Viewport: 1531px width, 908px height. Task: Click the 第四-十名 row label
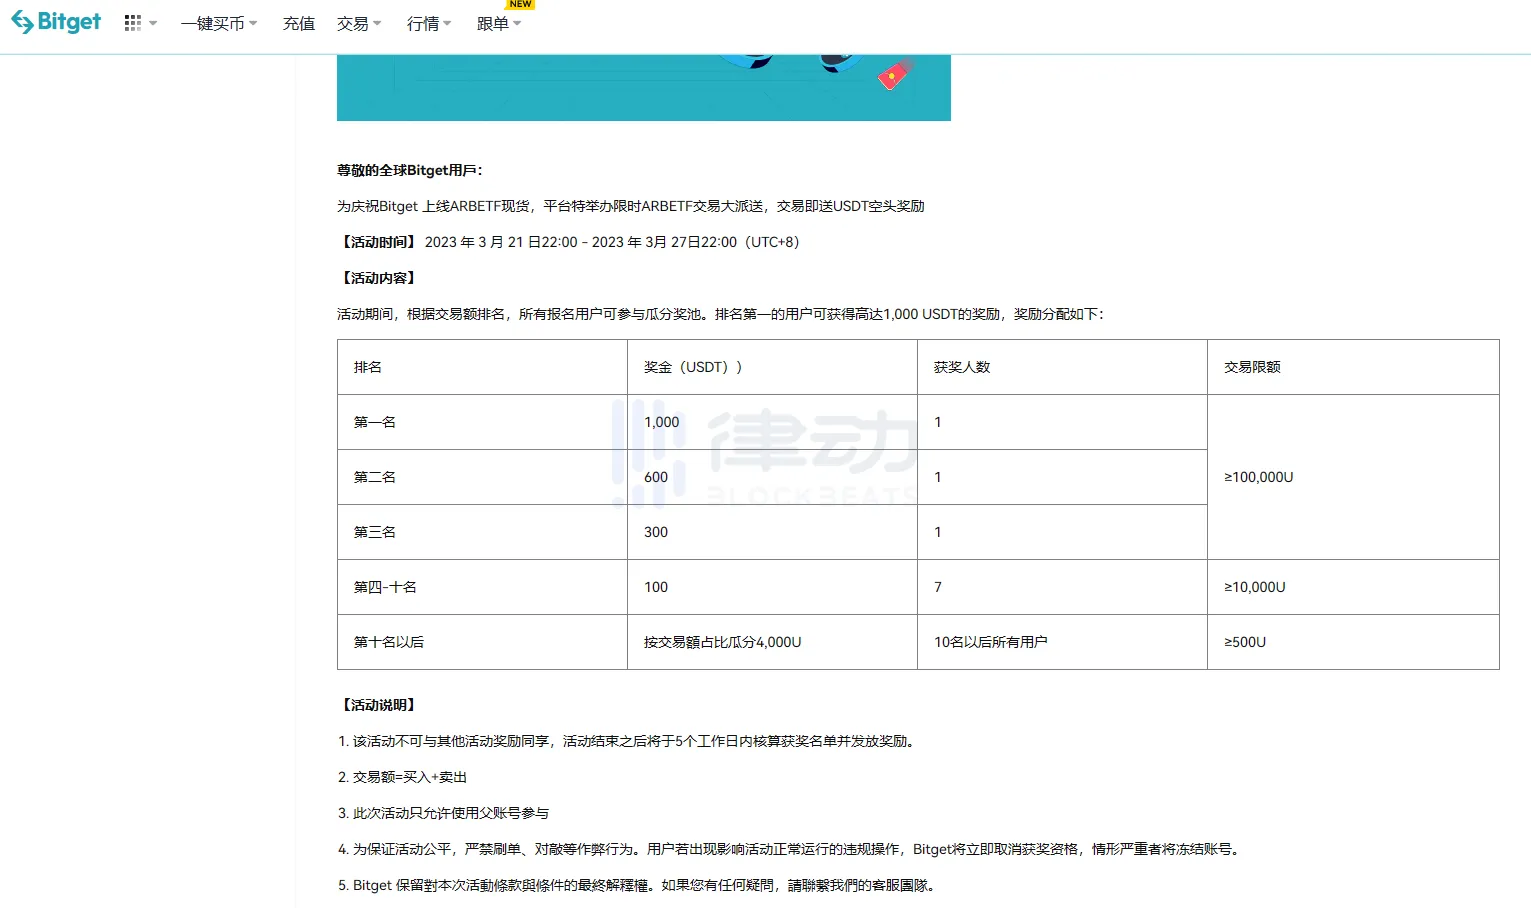pos(385,587)
